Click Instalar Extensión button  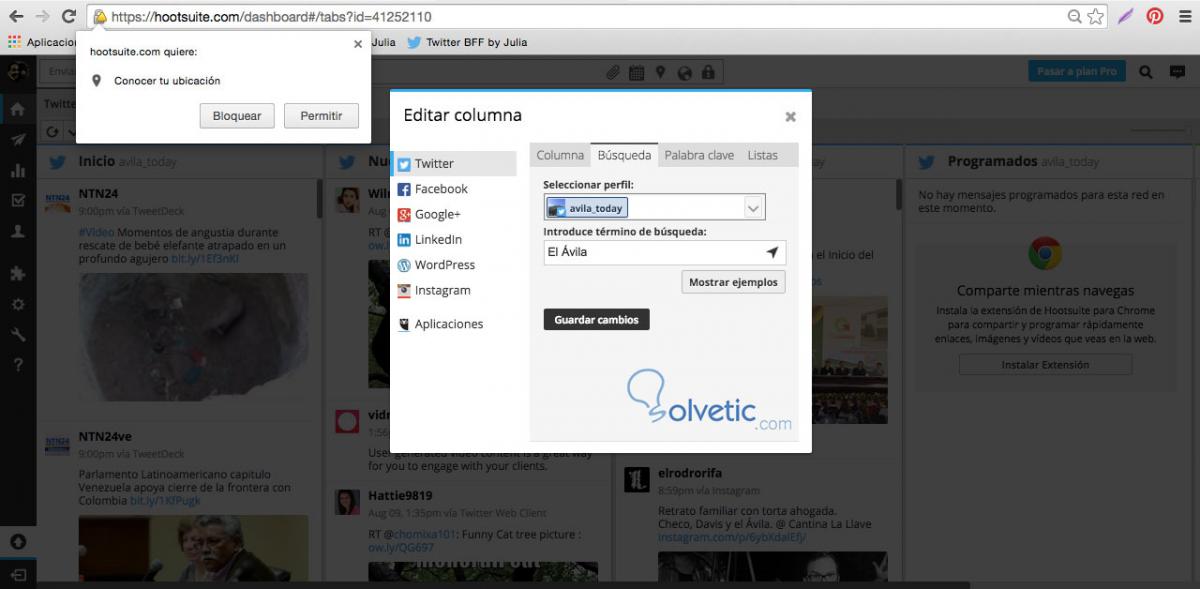1045,365
